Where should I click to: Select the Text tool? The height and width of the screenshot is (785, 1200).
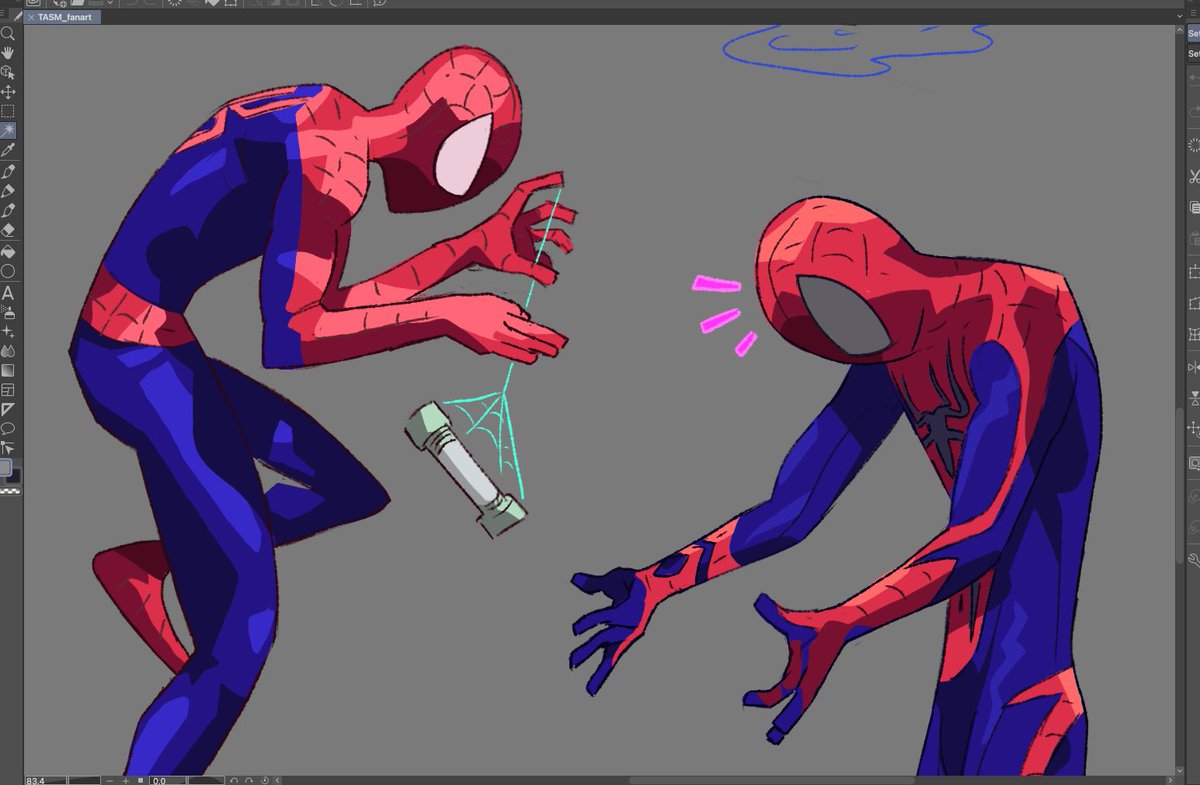pos(8,293)
